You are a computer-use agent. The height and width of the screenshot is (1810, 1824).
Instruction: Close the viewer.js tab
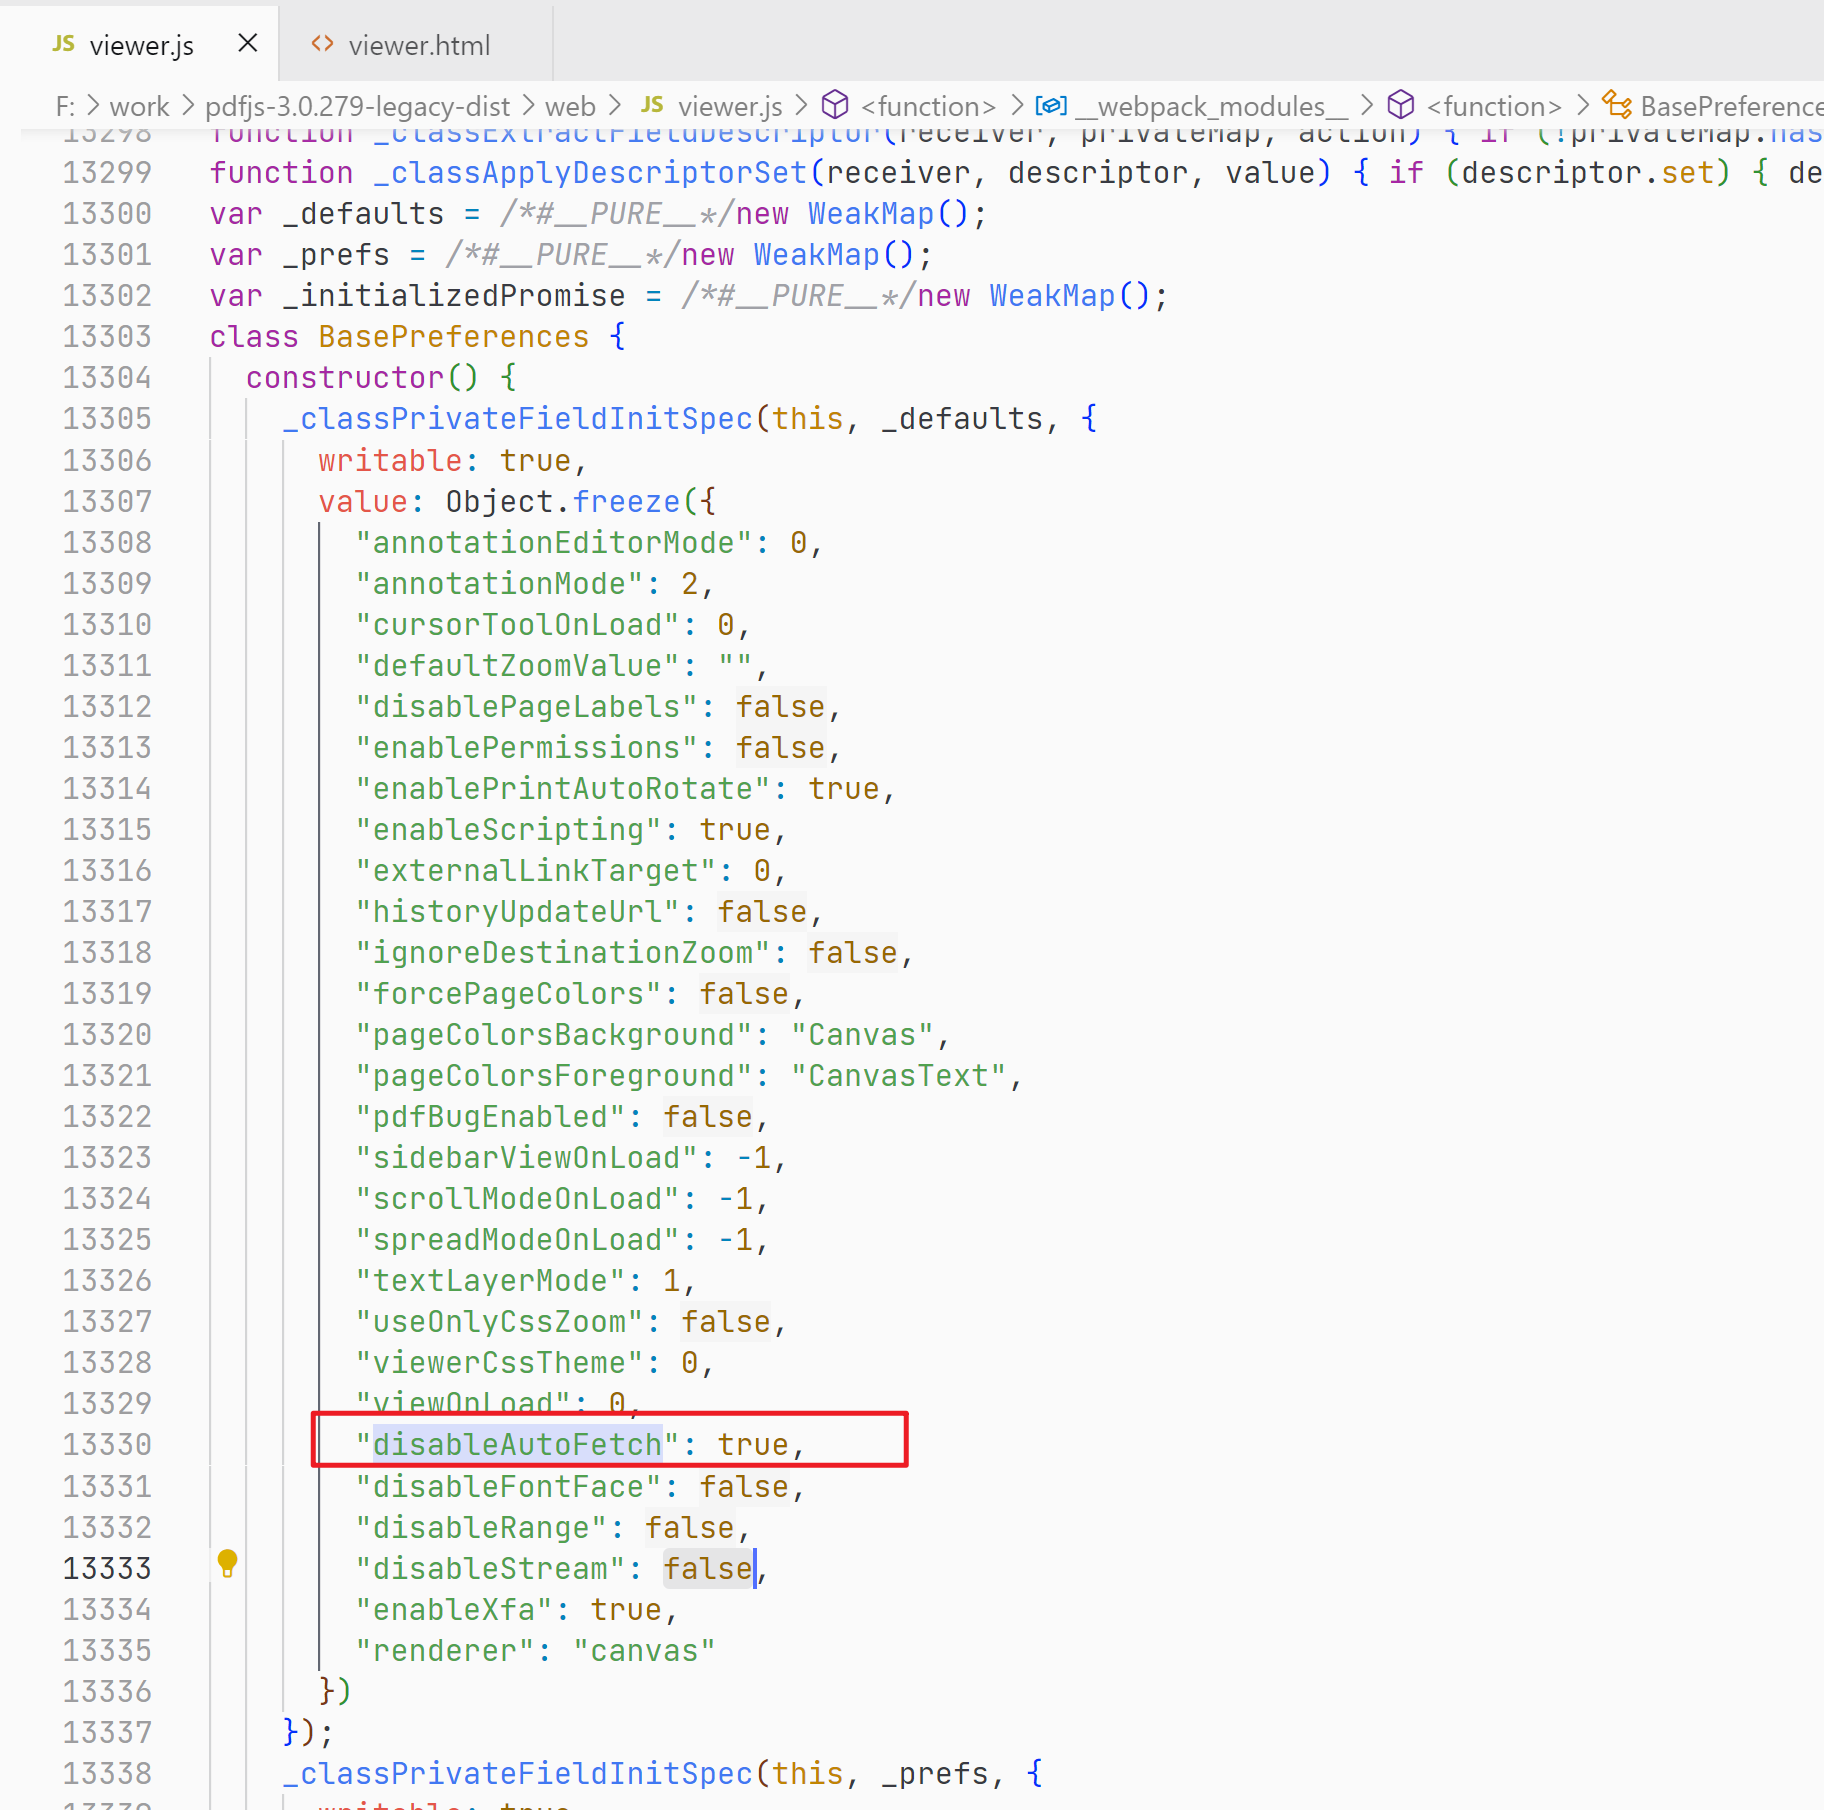point(247,43)
